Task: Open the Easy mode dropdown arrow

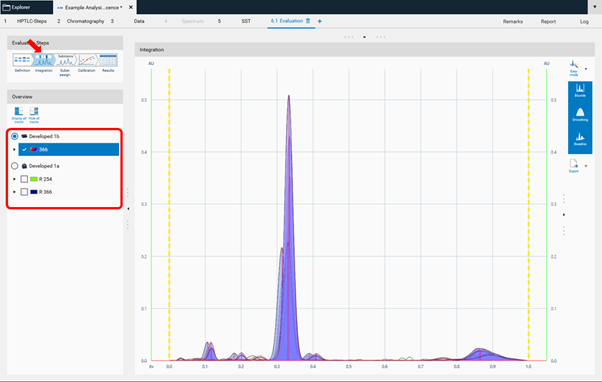Action: [x=586, y=69]
